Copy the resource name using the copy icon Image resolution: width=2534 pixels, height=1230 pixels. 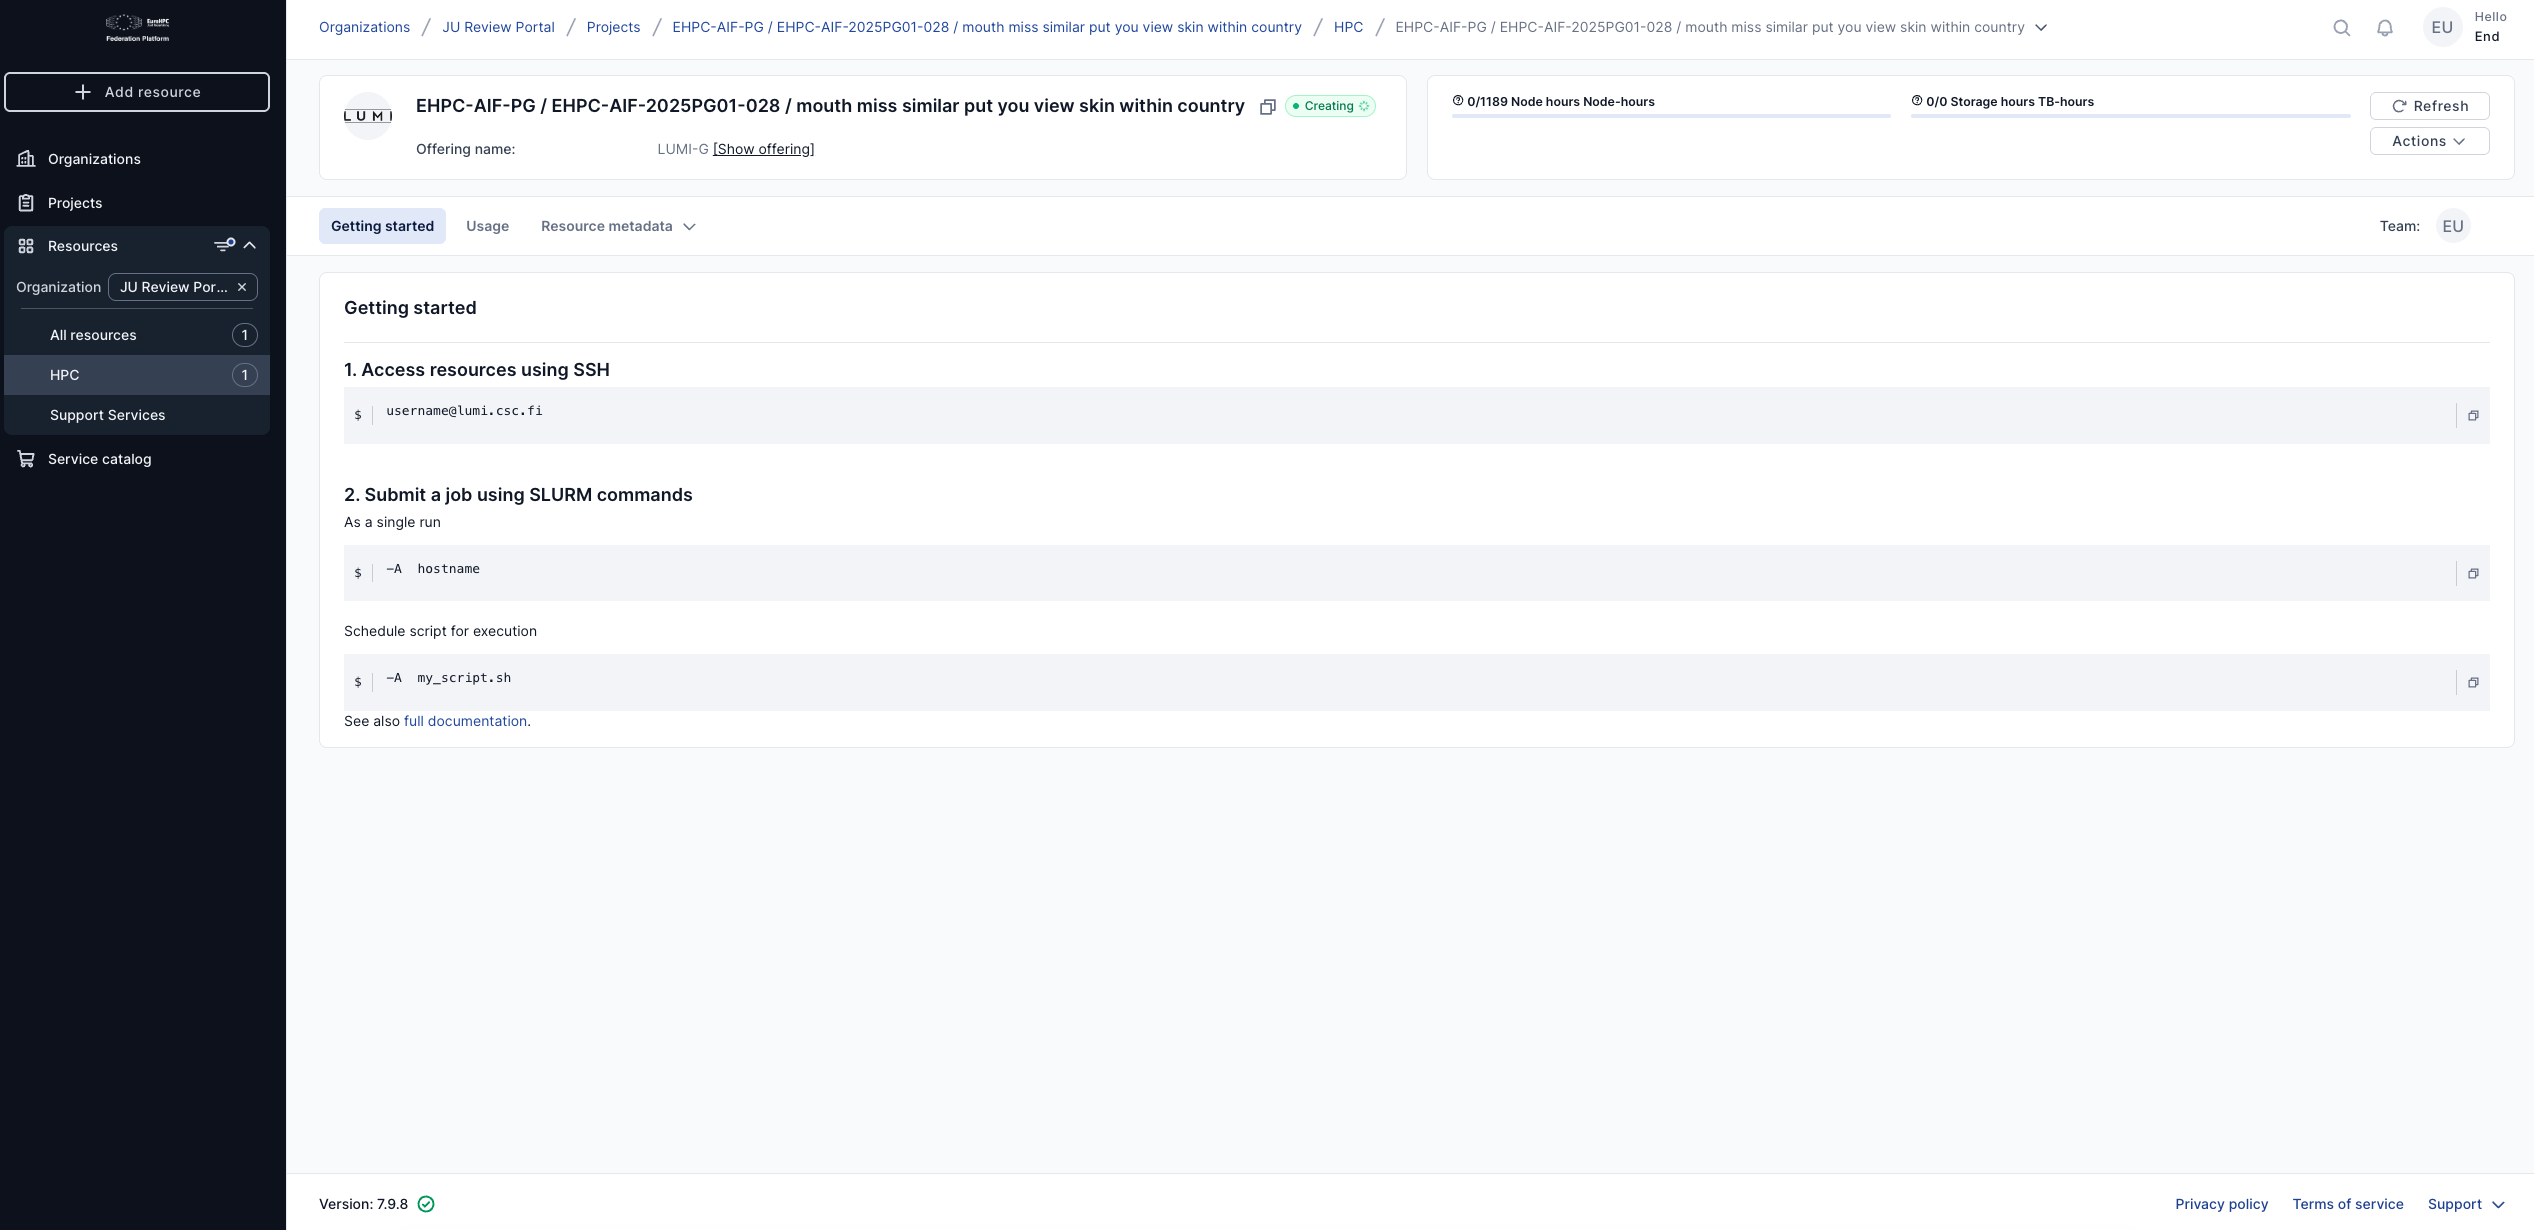1267,107
